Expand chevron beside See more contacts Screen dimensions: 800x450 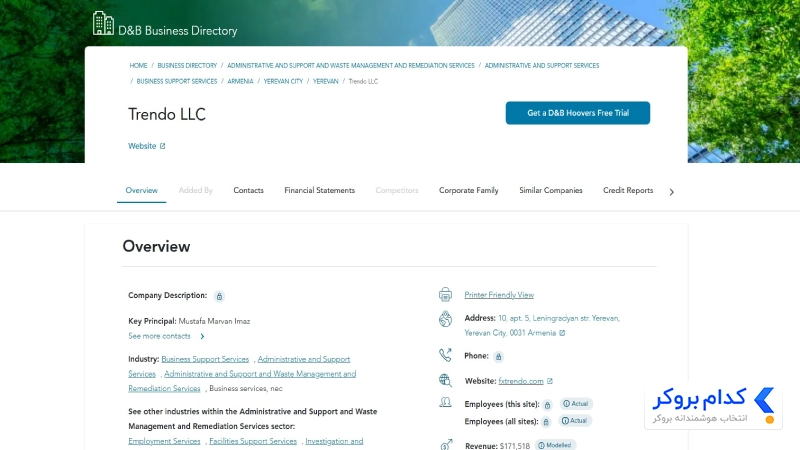[x=203, y=336]
